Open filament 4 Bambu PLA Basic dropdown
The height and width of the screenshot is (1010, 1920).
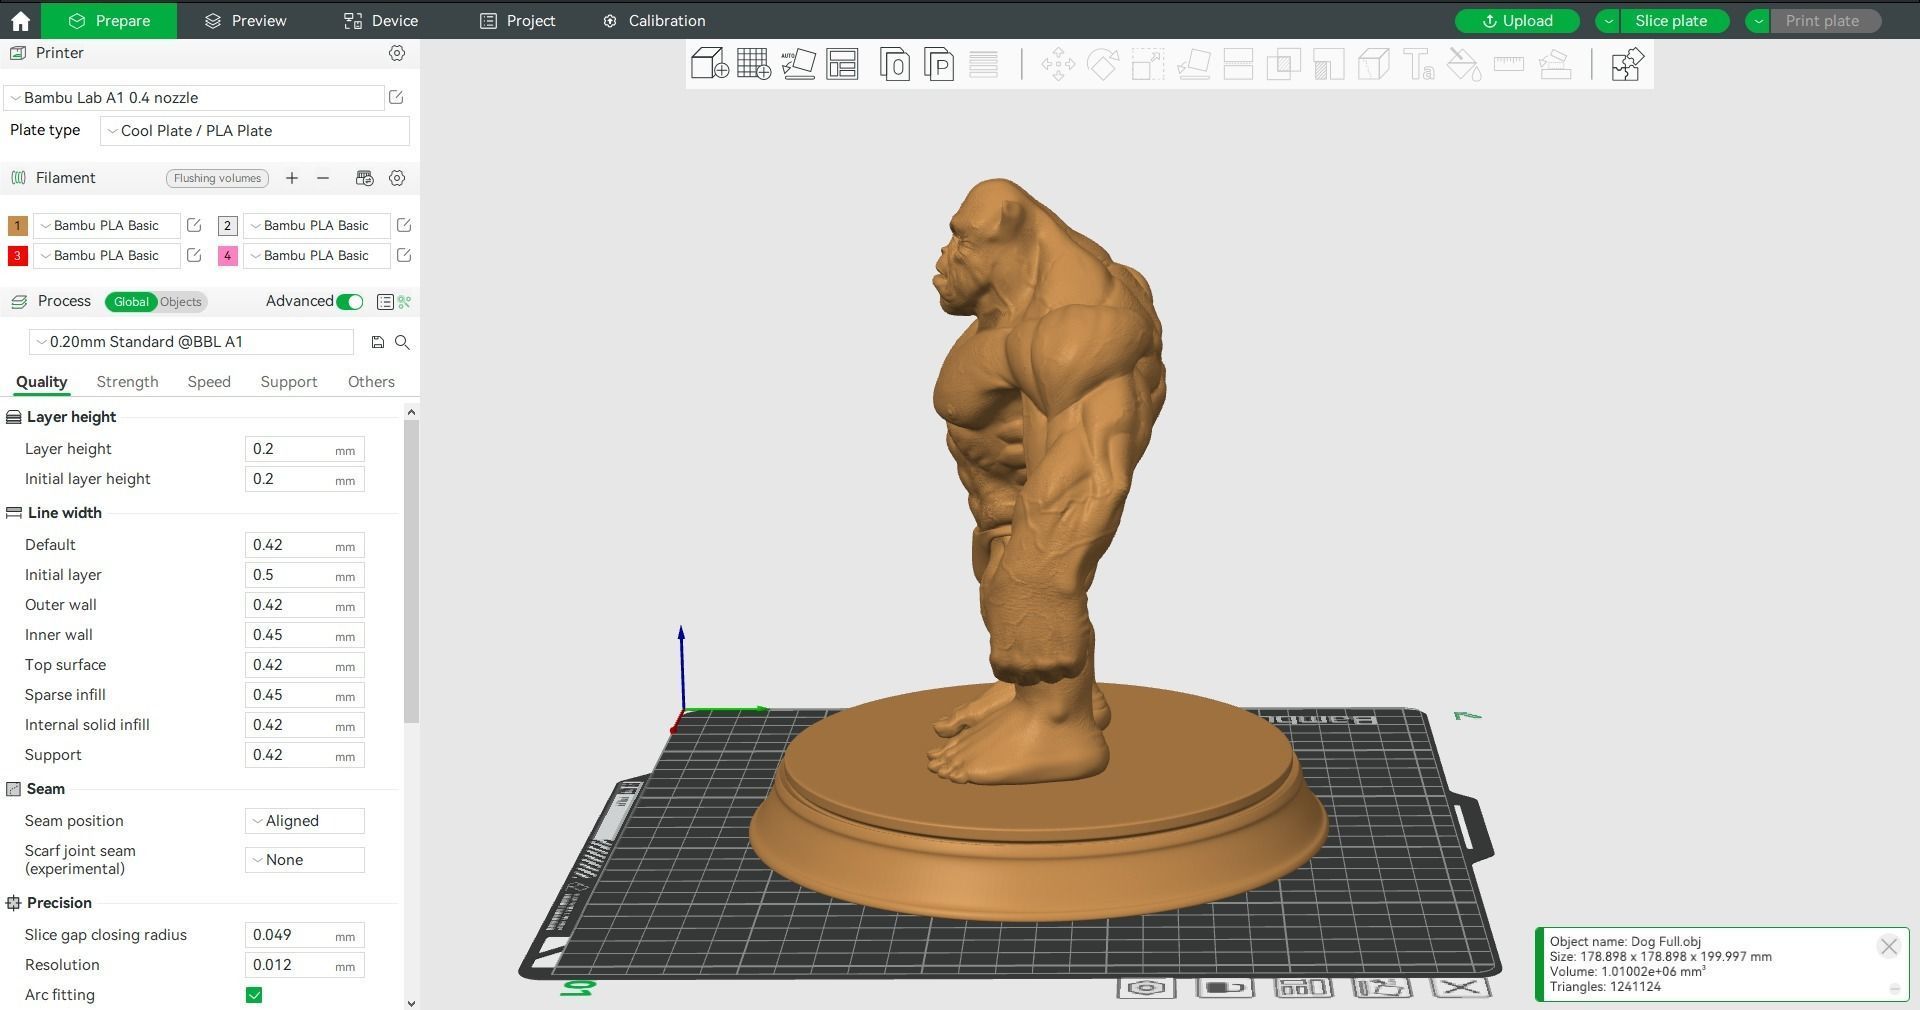[317, 256]
